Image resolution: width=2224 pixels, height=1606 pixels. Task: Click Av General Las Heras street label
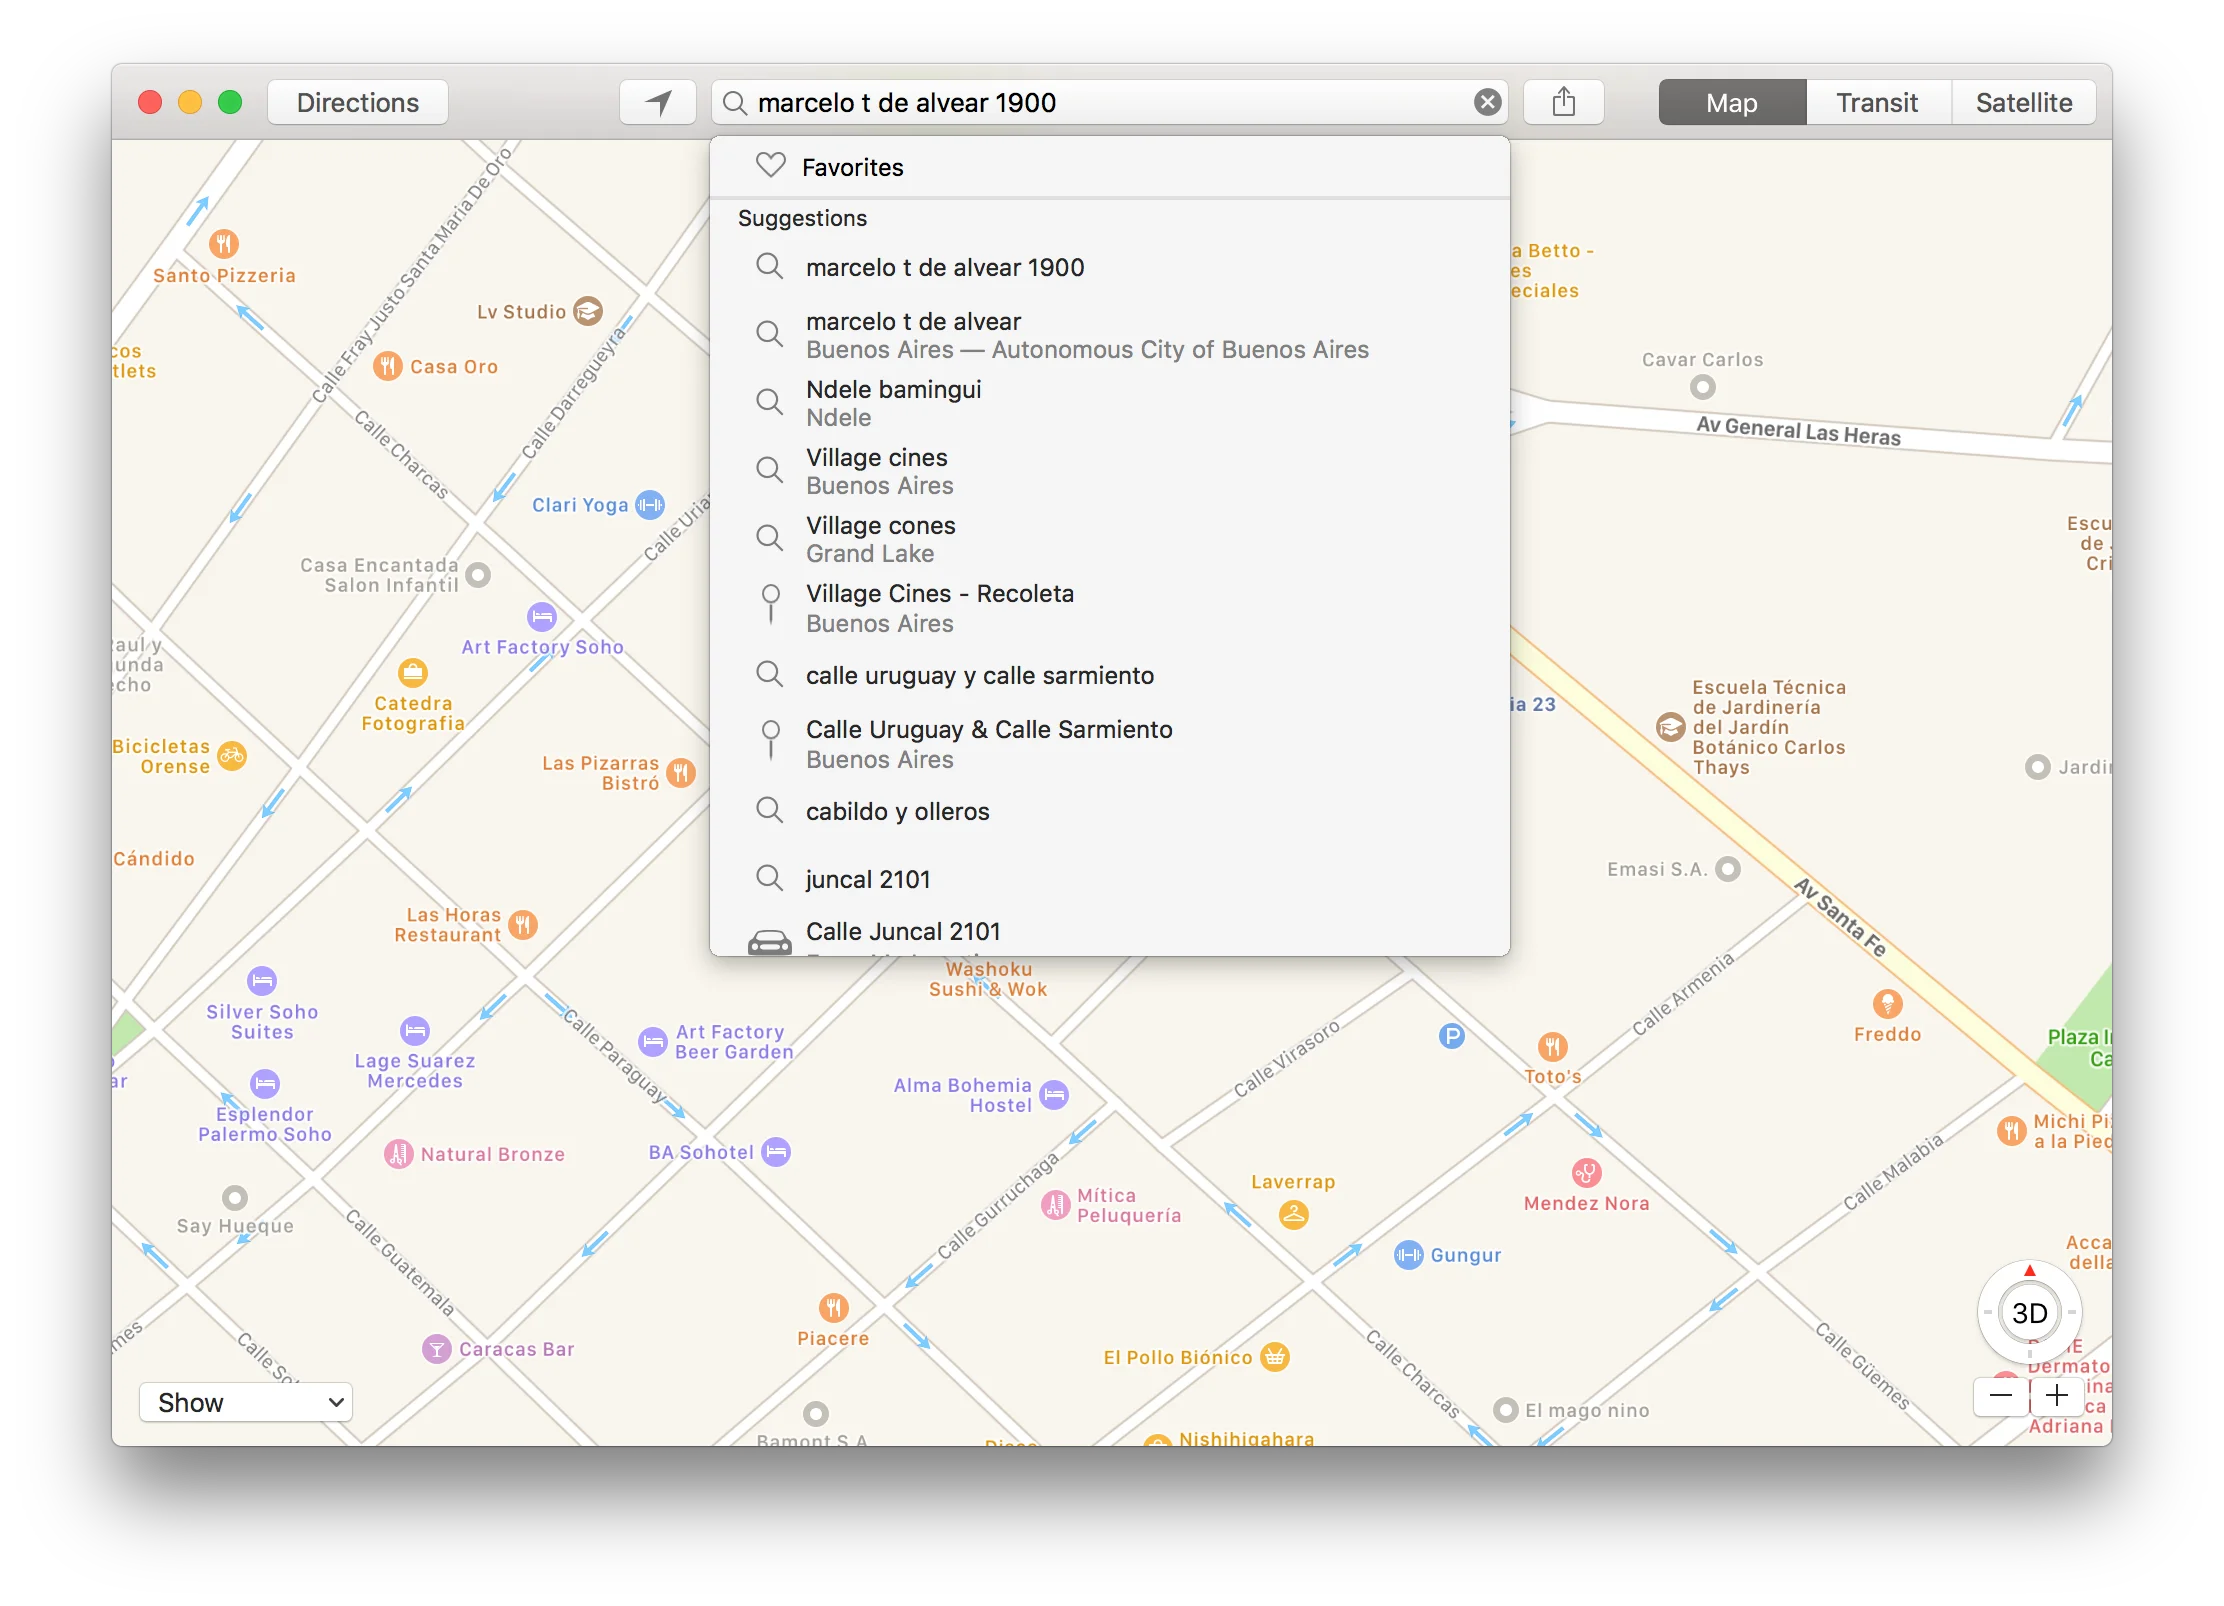click(x=1798, y=431)
